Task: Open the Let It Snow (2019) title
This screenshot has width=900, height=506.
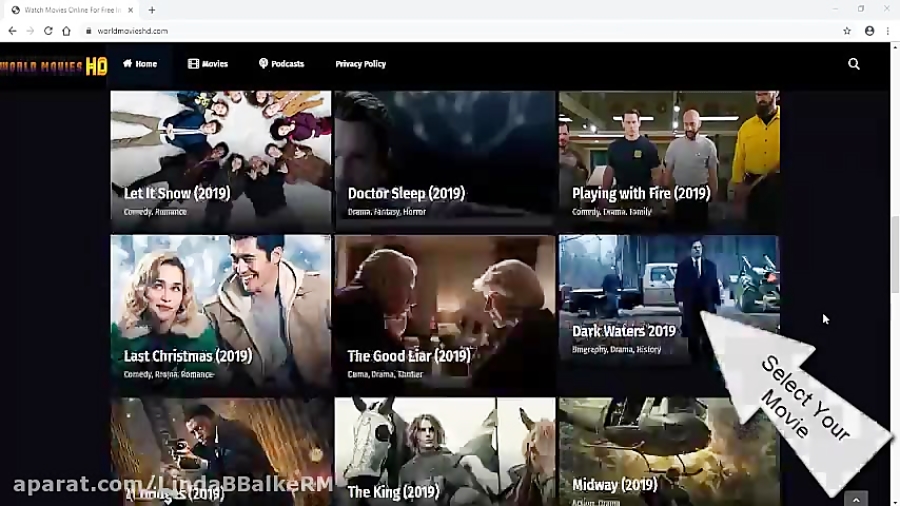Action: 177,193
